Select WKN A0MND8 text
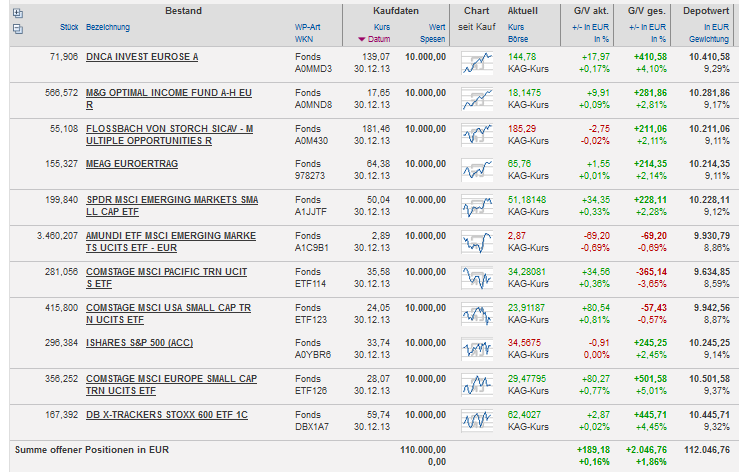Screen dimensions: 739x472 pyautogui.click(x=313, y=105)
